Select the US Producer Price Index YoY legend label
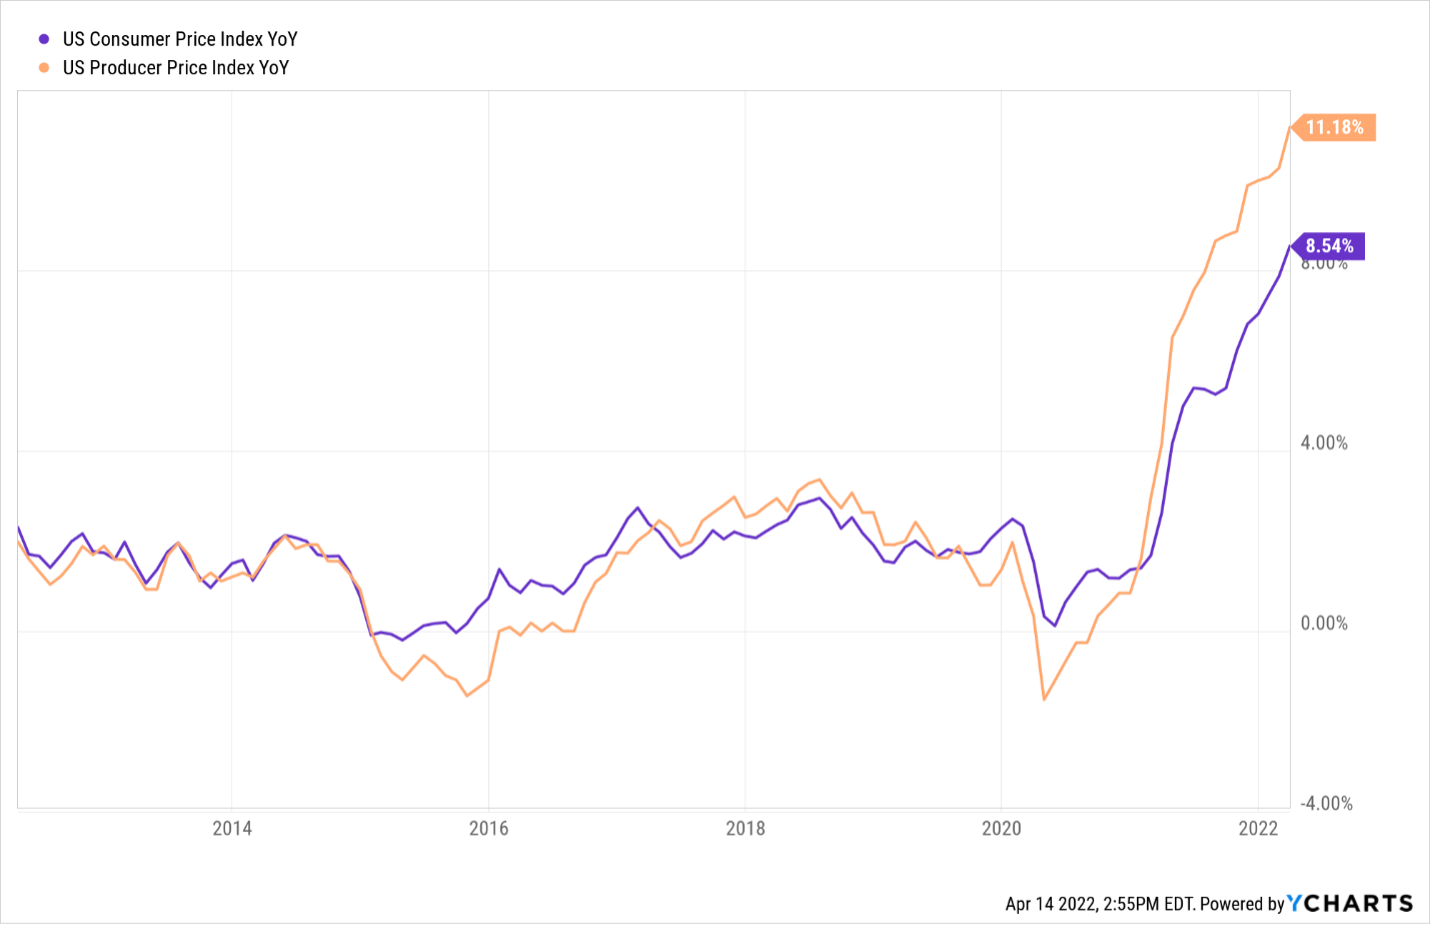Viewport: 1430px width, 928px height. (176, 68)
